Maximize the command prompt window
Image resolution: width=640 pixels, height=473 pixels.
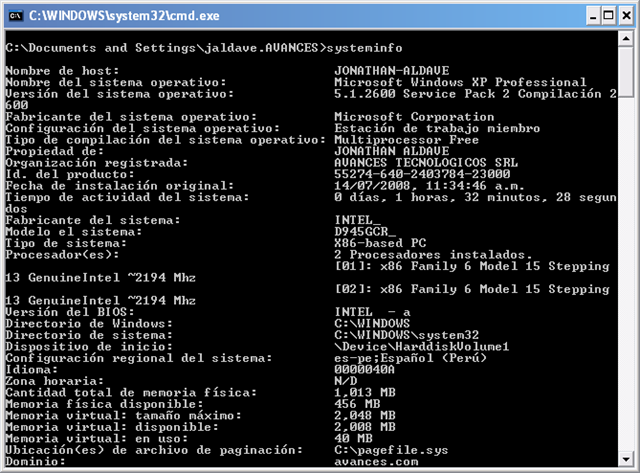click(609, 16)
